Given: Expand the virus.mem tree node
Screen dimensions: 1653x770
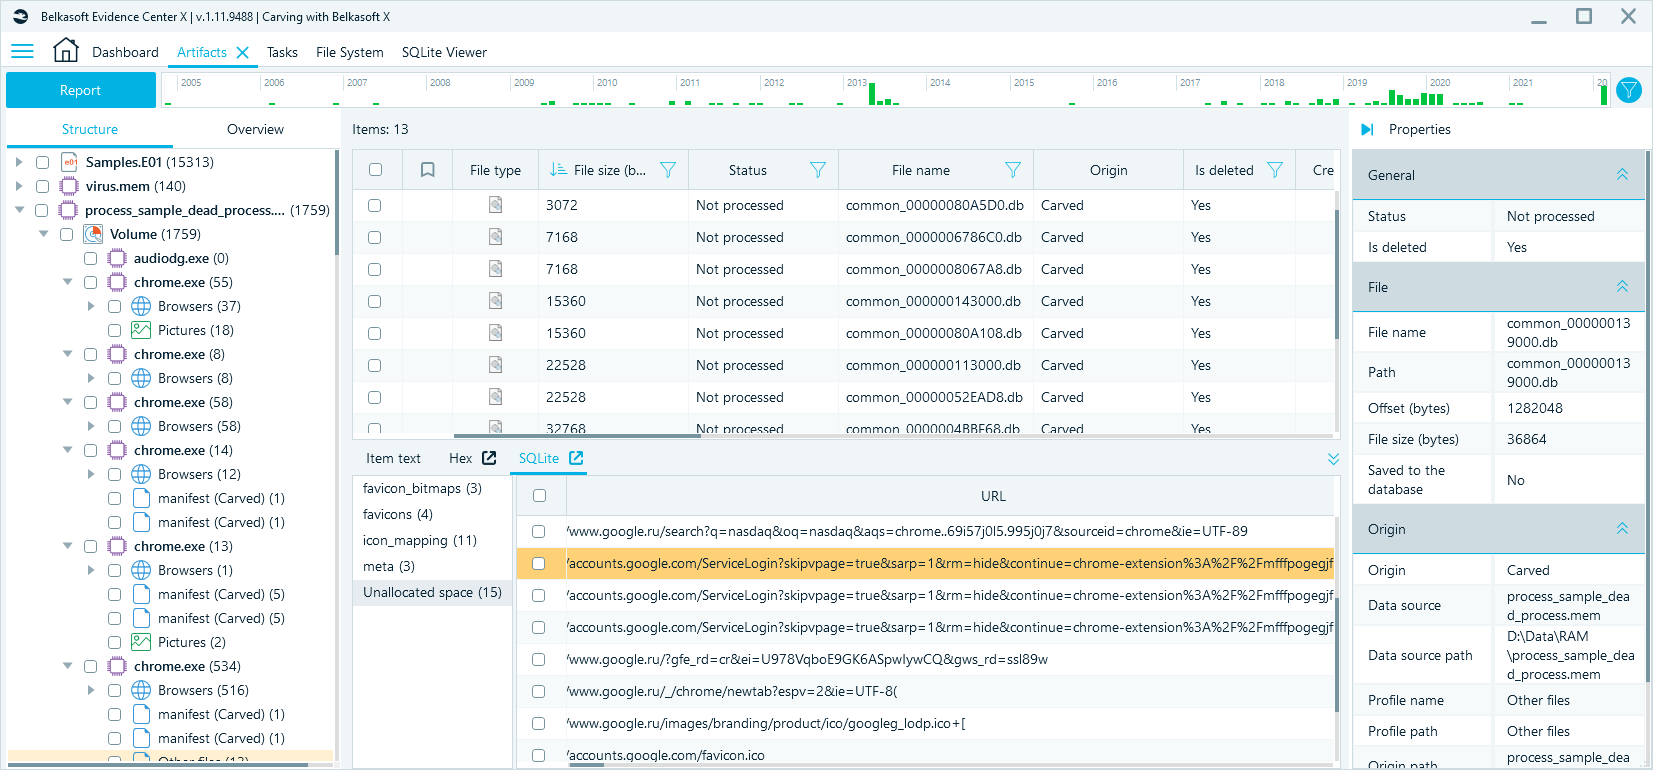Looking at the screenshot, I should [x=19, y=186].
